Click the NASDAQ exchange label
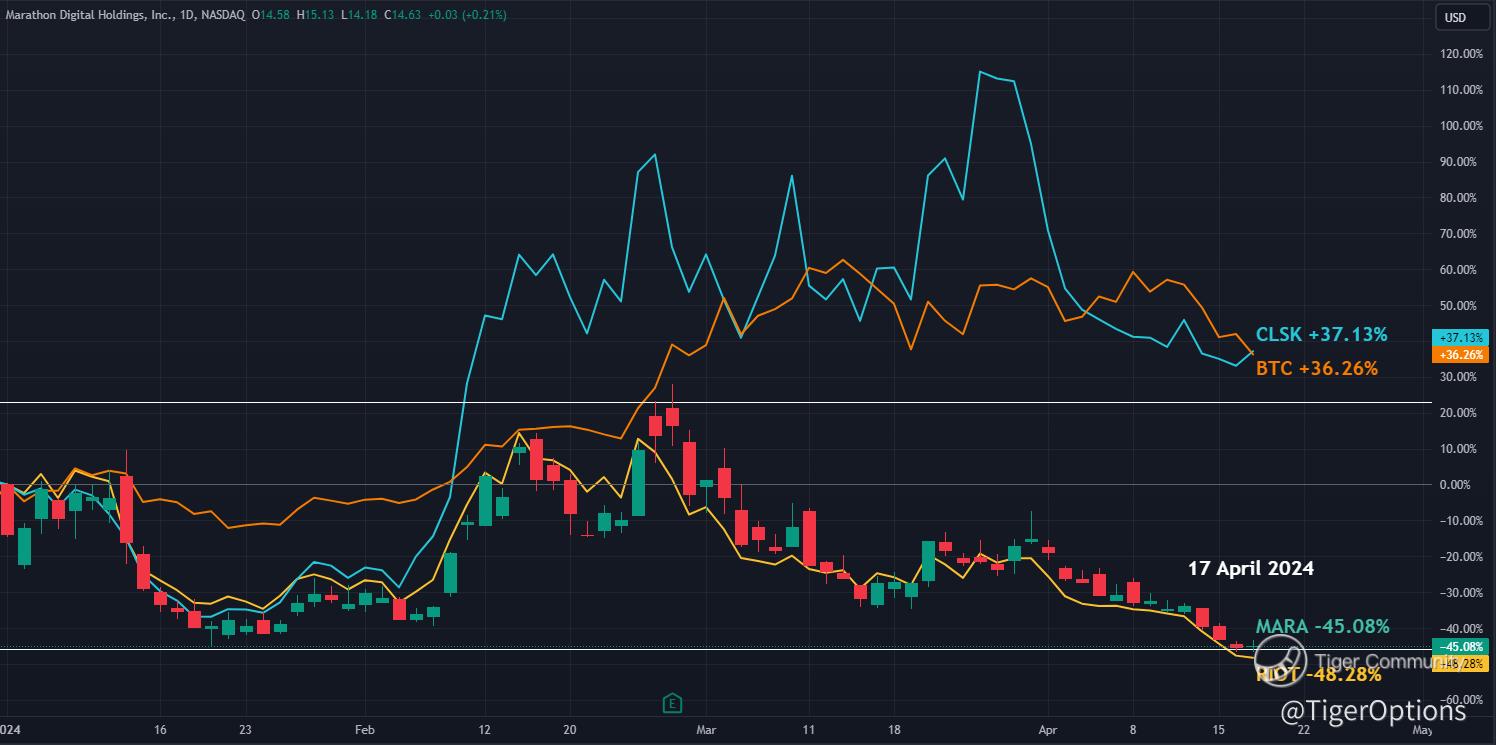The image size is (1496, 745). click(x=222, y=15)
